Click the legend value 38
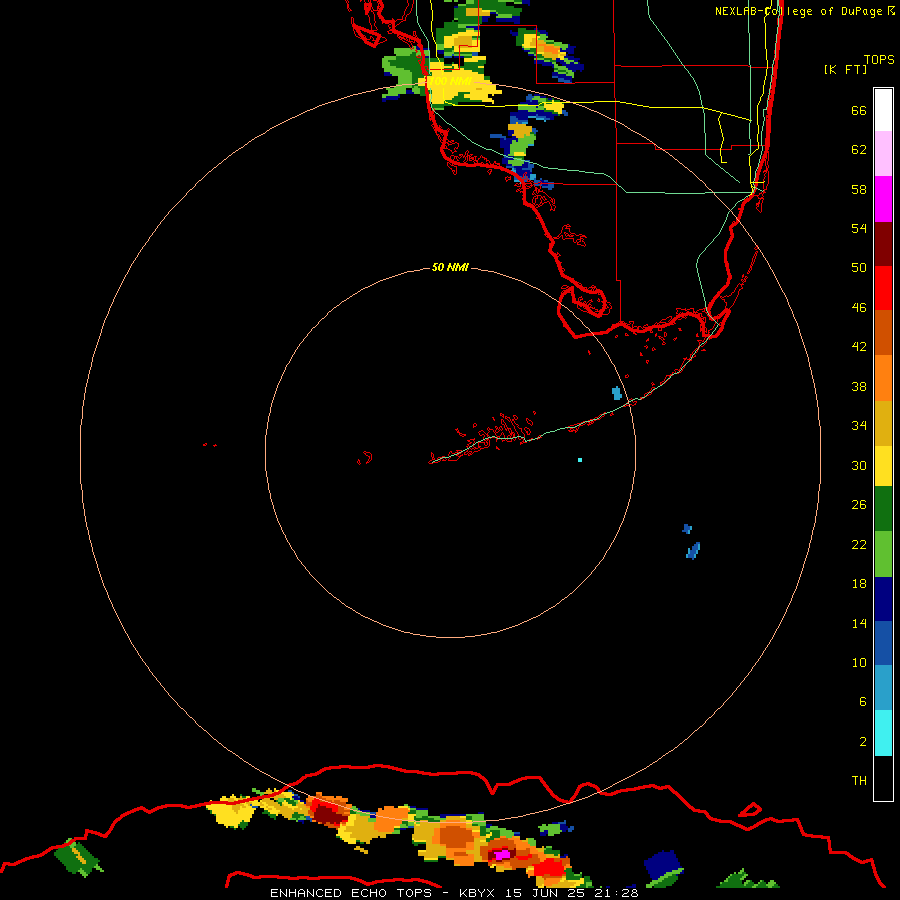Image resolution: width=900 pixels, height=900 pixels. [x=859, y=387]
